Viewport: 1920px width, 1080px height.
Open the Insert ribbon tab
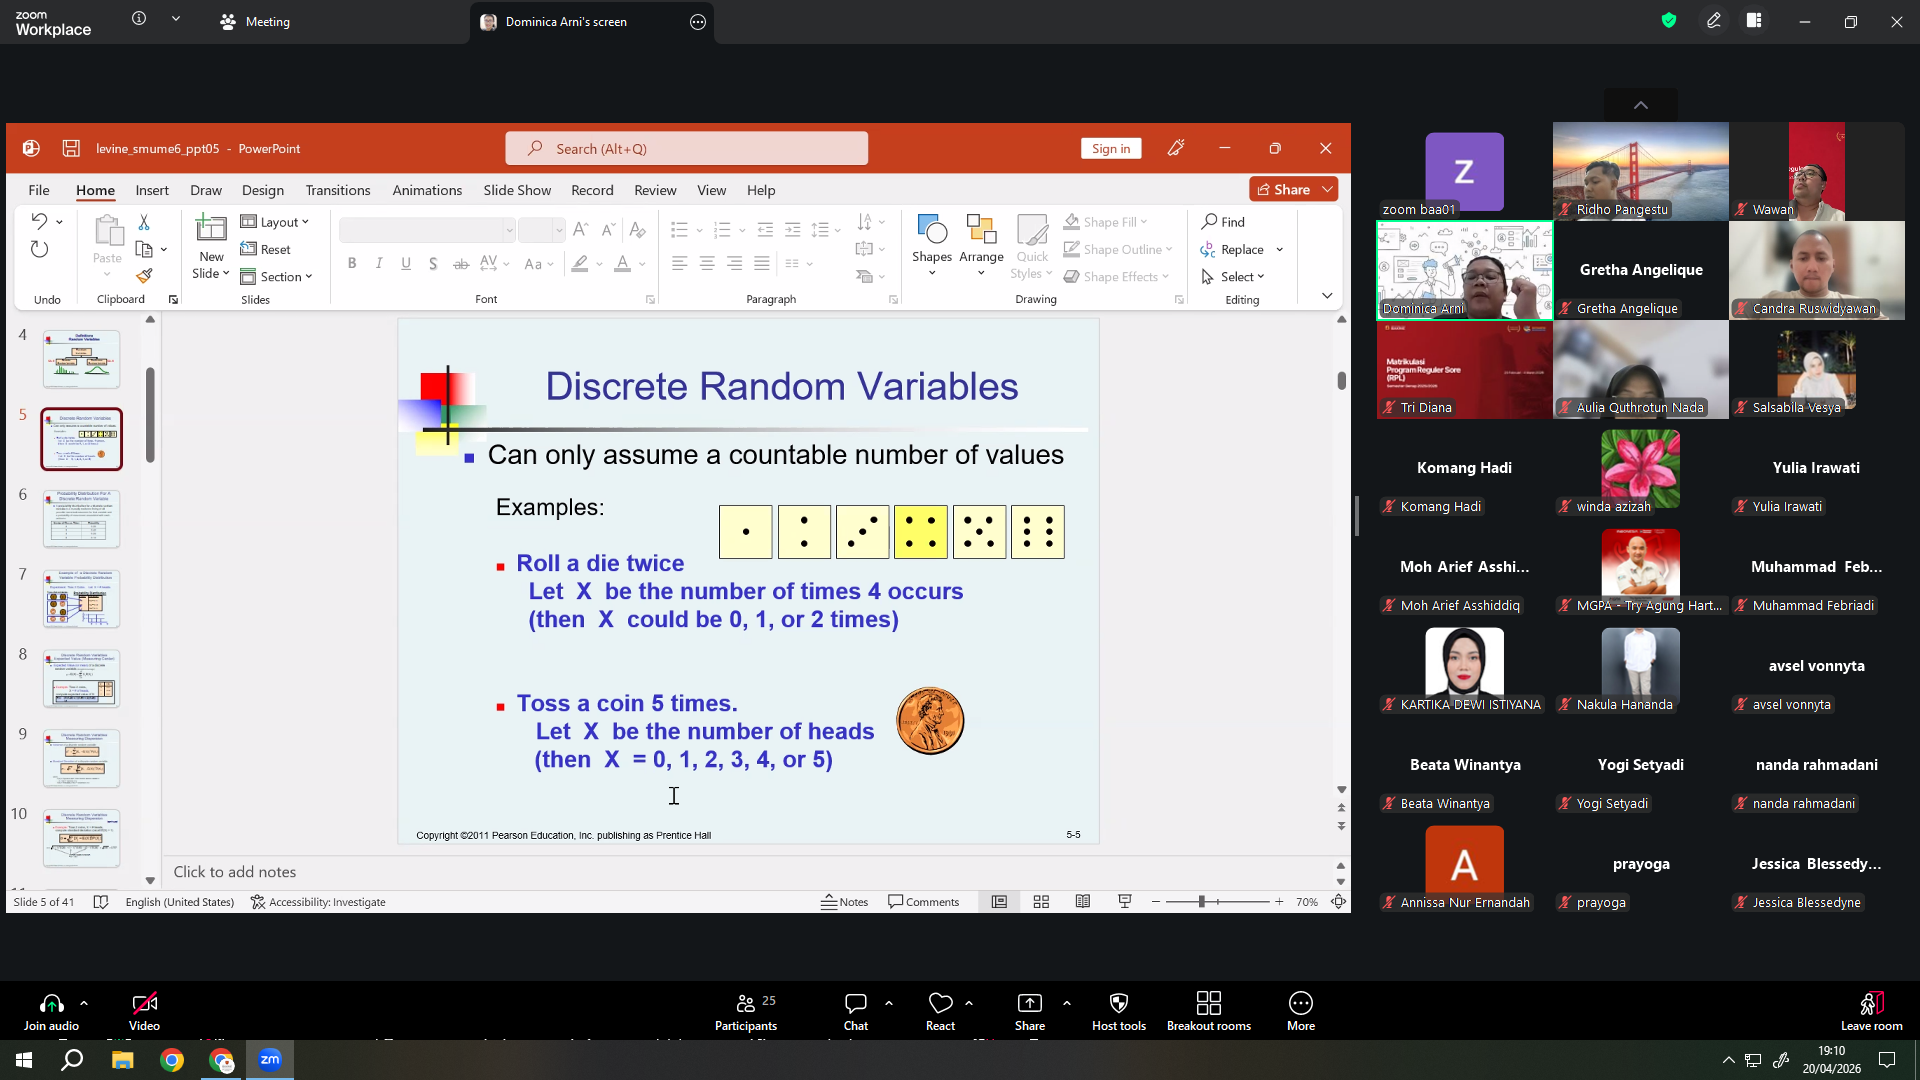(152, 190)
